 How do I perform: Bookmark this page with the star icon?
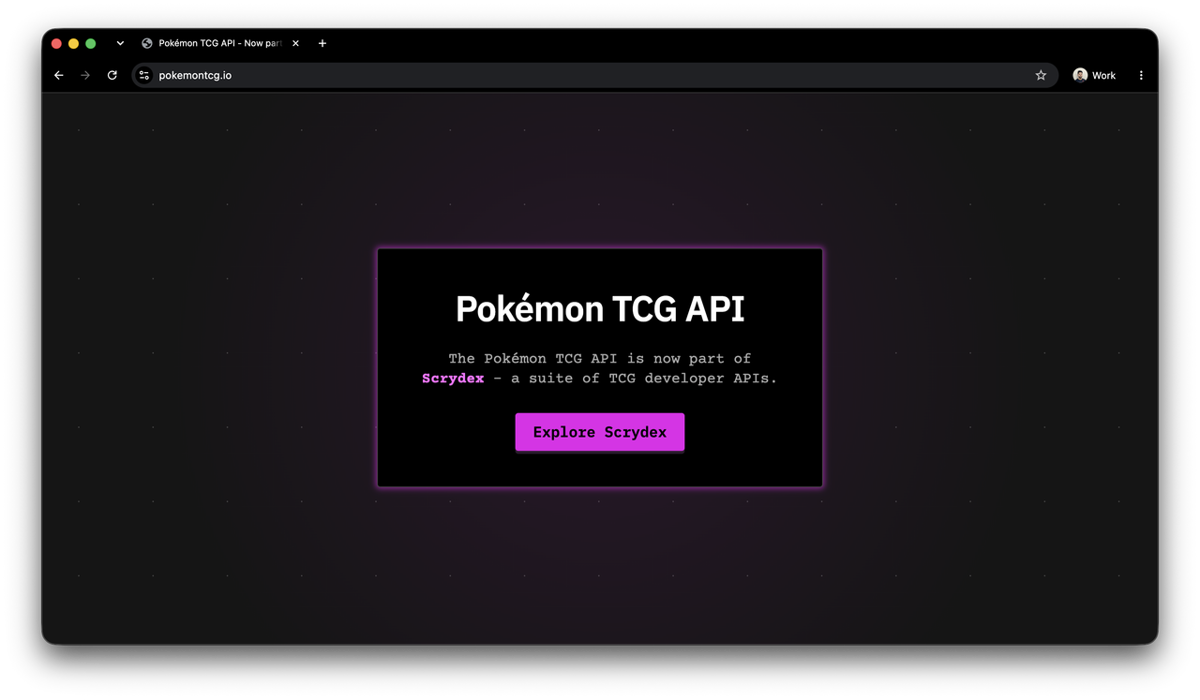coord(1041,75)
